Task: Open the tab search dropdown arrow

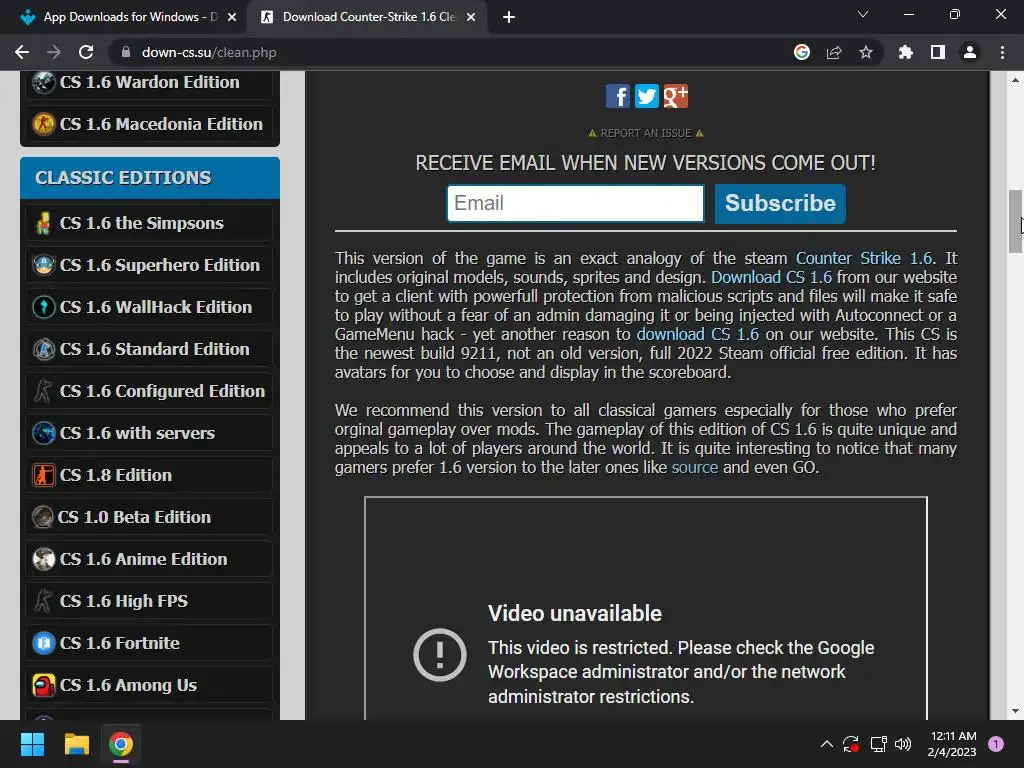Action: point(863,14)
